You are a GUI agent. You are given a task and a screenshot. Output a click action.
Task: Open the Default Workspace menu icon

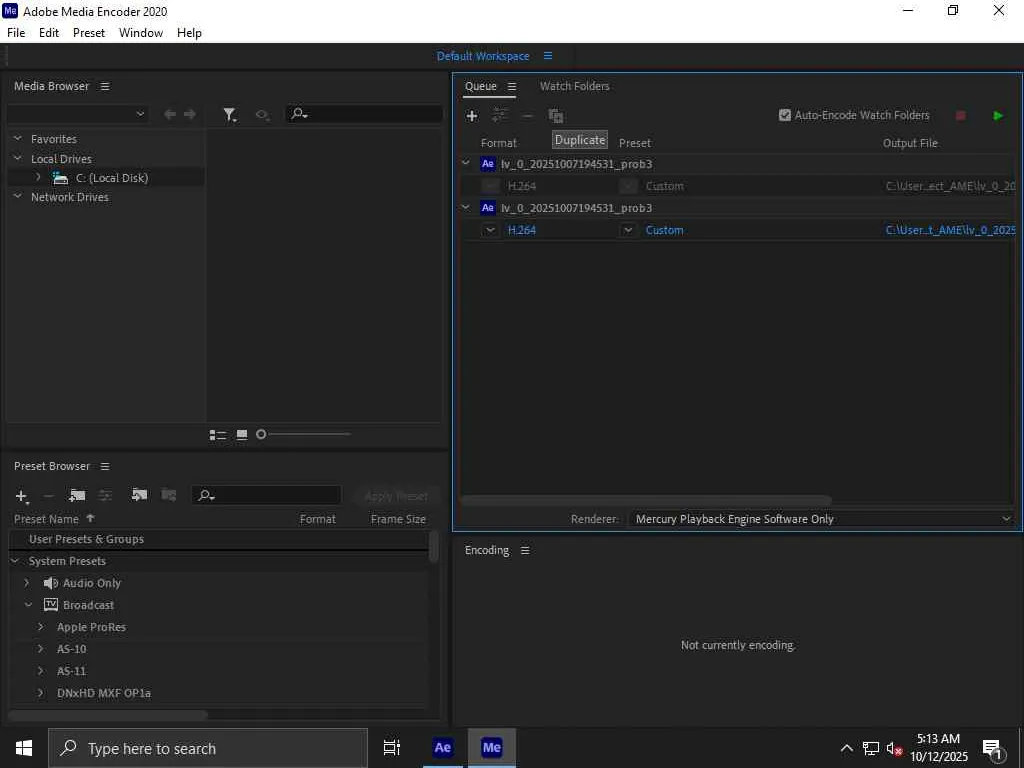coord(548,56)
